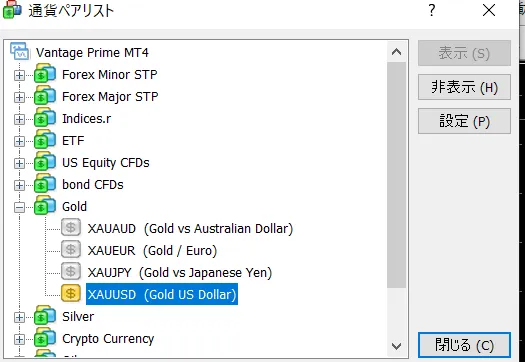Click the grey XAUJPY symbol icon
The image size is (525, 362).
click(71, 272)
